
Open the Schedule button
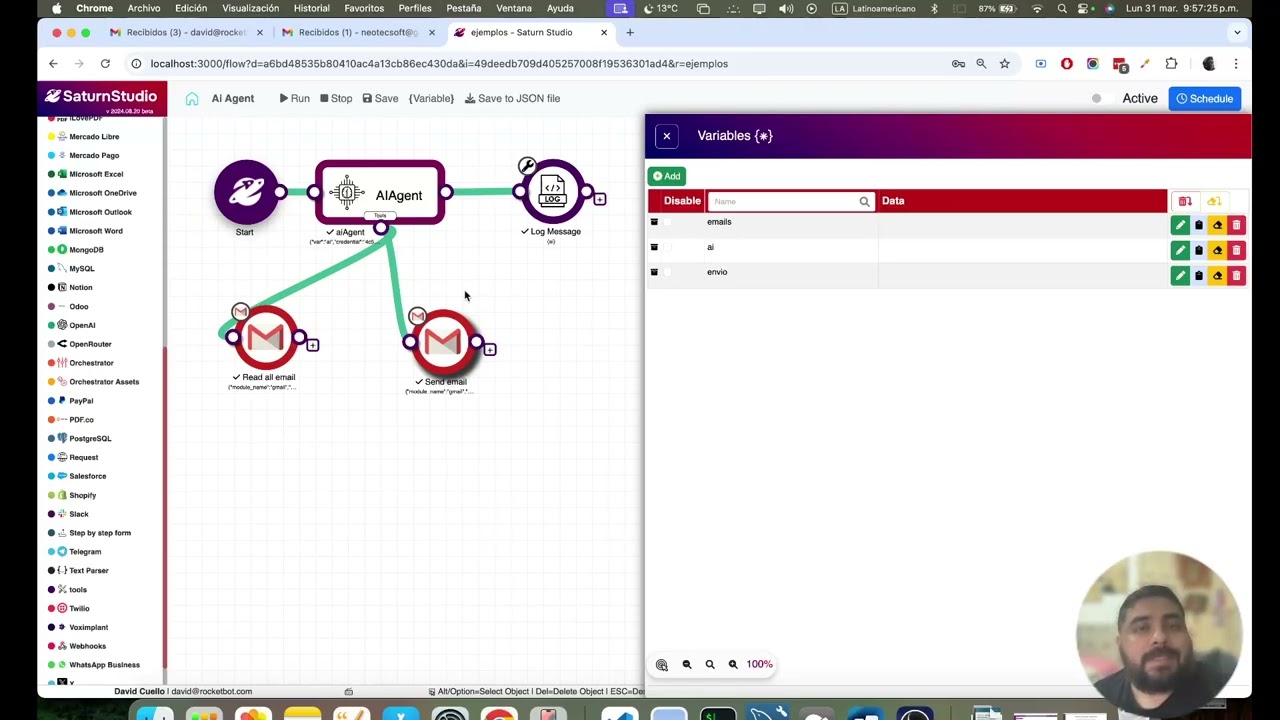coord(1204,99)
